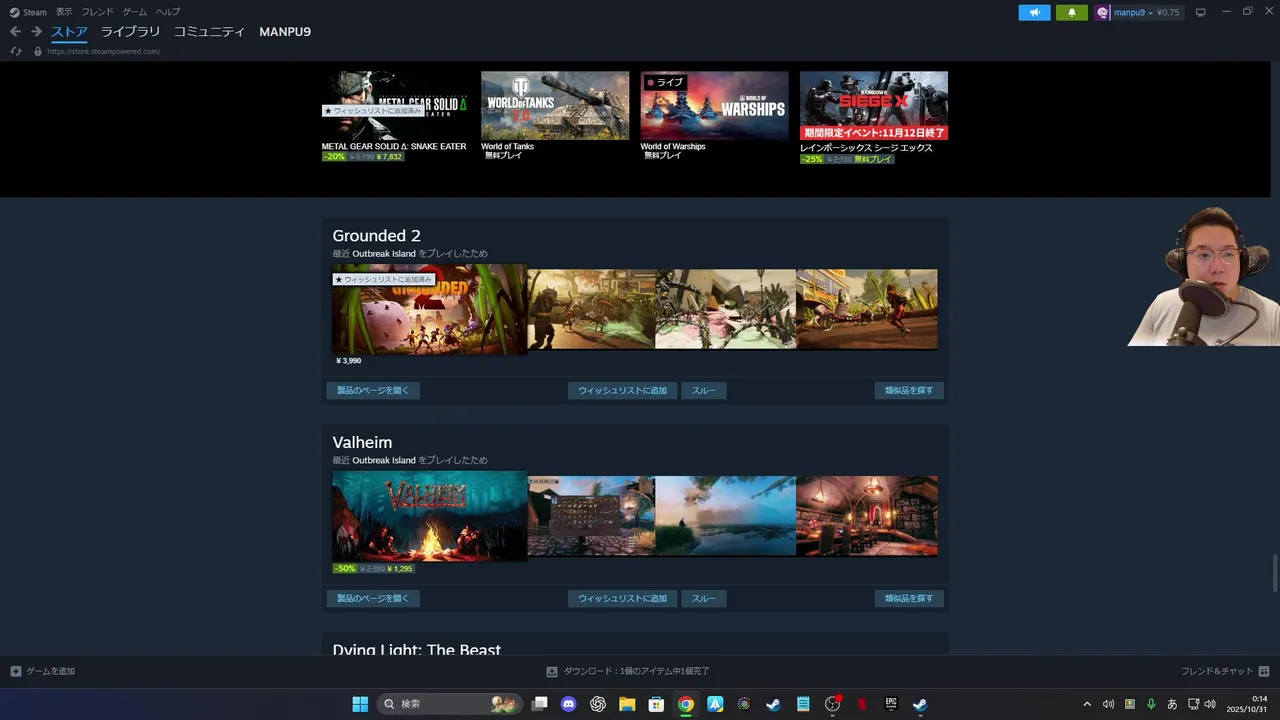Screen dimensions: 1280x720
Task: Switch to the ライブラリ tab
Action: tap(130, 32)
